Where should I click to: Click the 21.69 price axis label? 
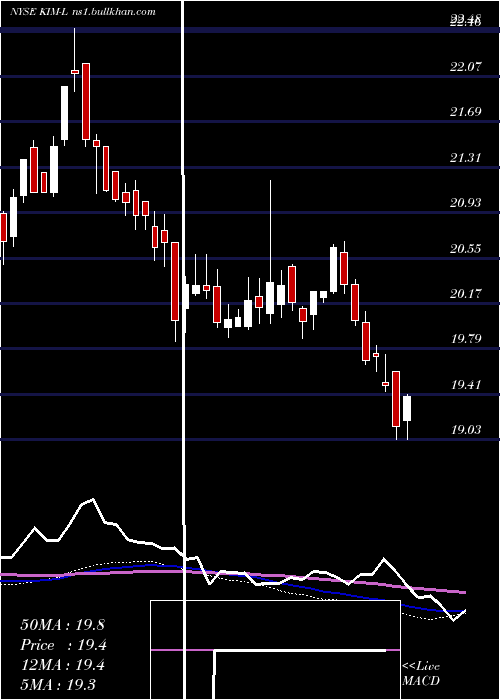tap(466, 112)
